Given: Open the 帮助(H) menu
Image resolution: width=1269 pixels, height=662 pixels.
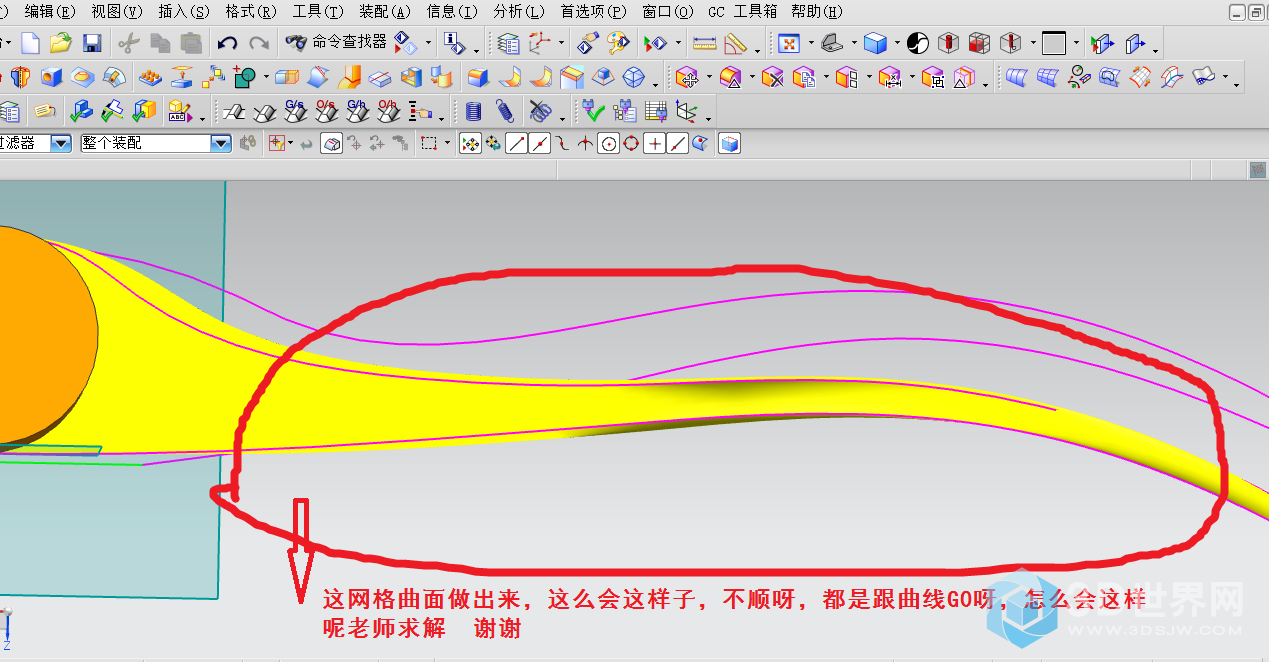Looking at the screenshot, I should pos(816,12).
